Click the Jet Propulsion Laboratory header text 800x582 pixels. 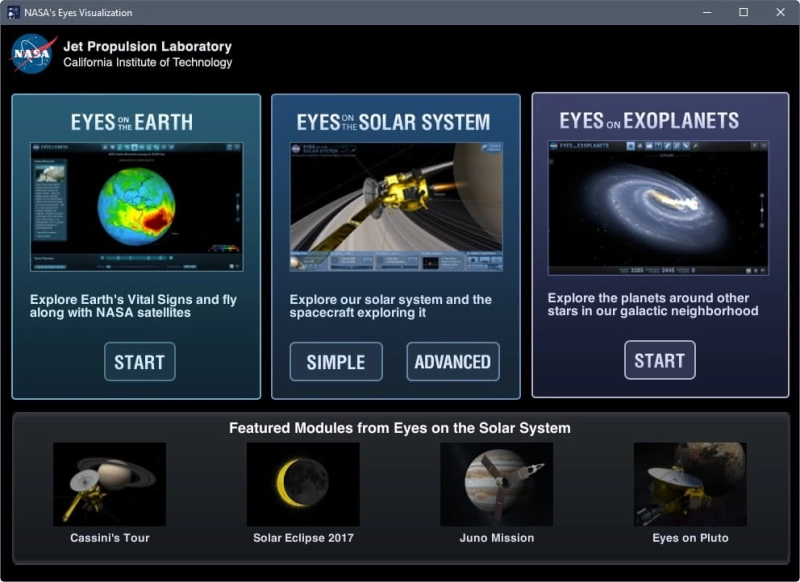pyautogui.click(x=147, y=47)
